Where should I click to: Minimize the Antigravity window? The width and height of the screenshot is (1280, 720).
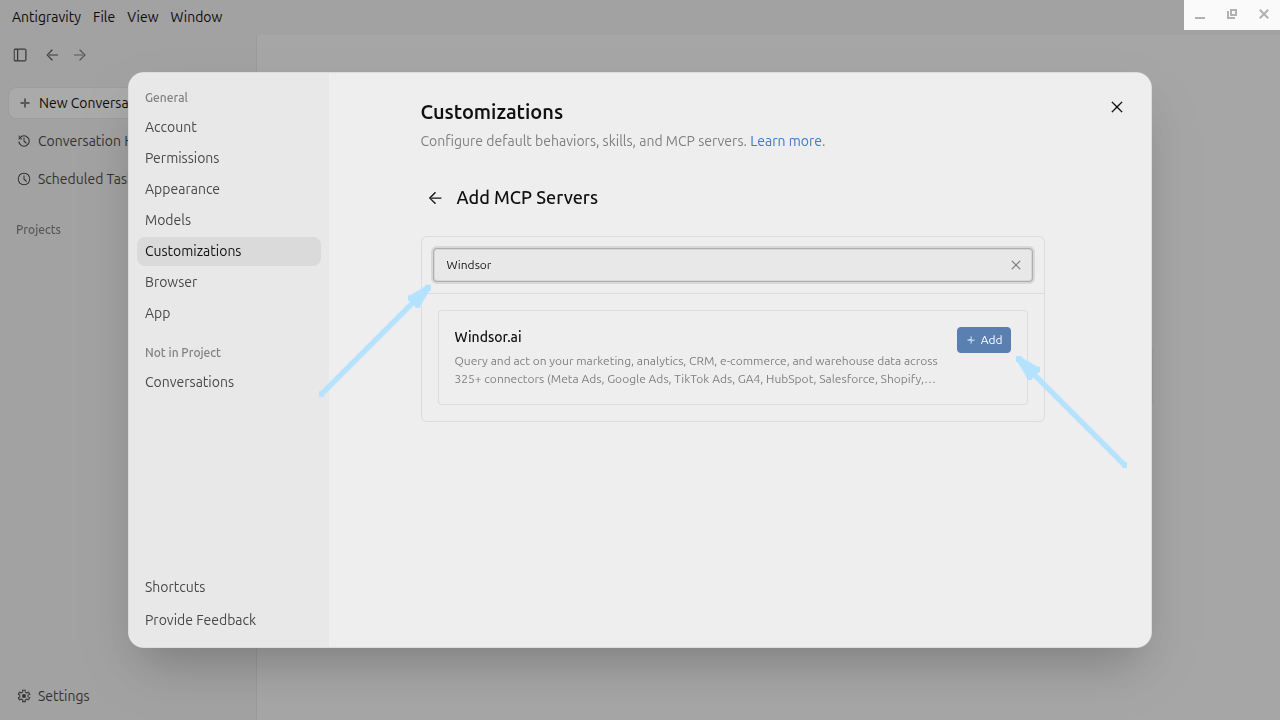tap(1200, 15)
